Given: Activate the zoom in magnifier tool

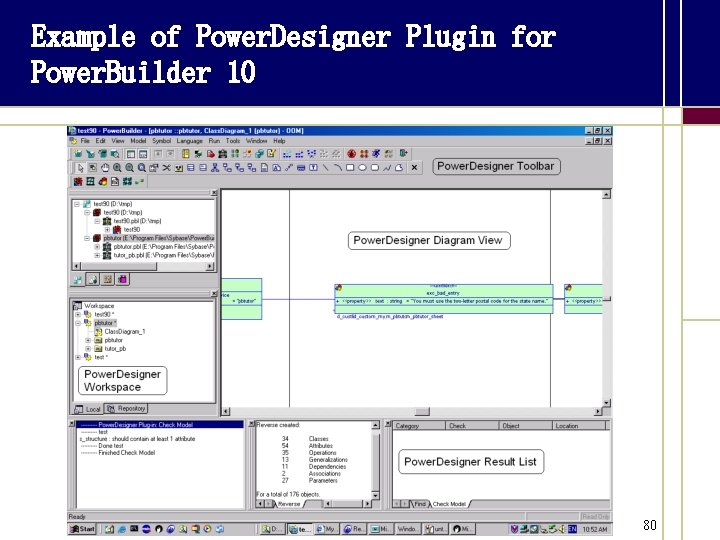Looking at the screenshot, I should [x=118, y=168].
